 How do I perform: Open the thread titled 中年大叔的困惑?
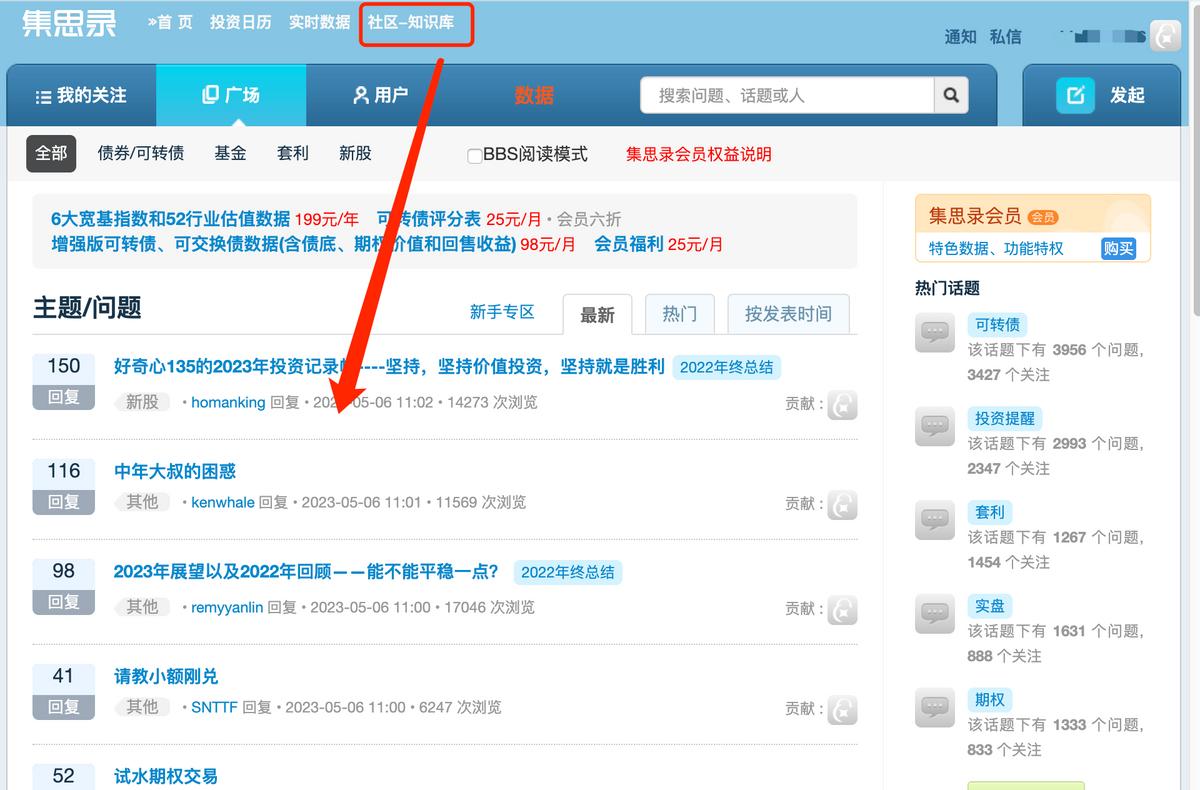173,471
